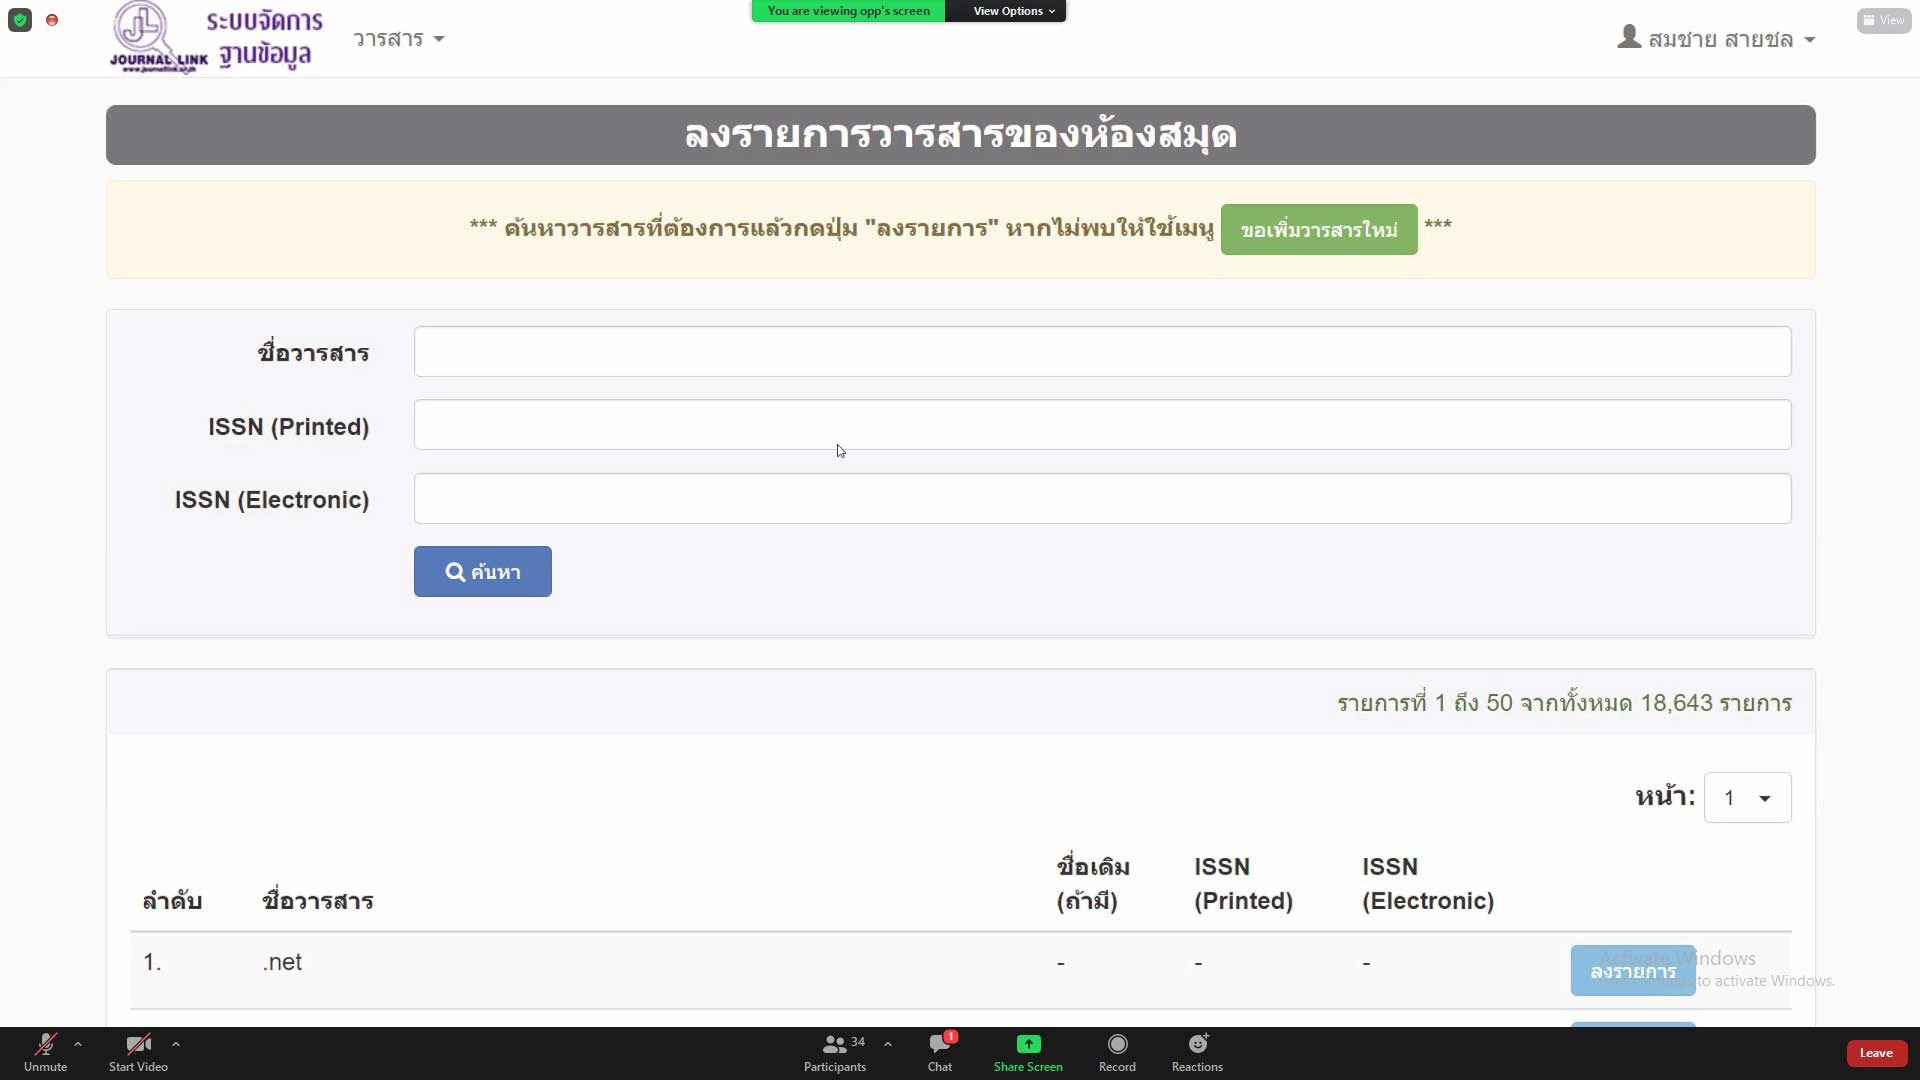The width and height of the screenshot is (1920, 1080).
Task: Expand video options arrow beside Start Video
Action: 176,1044
